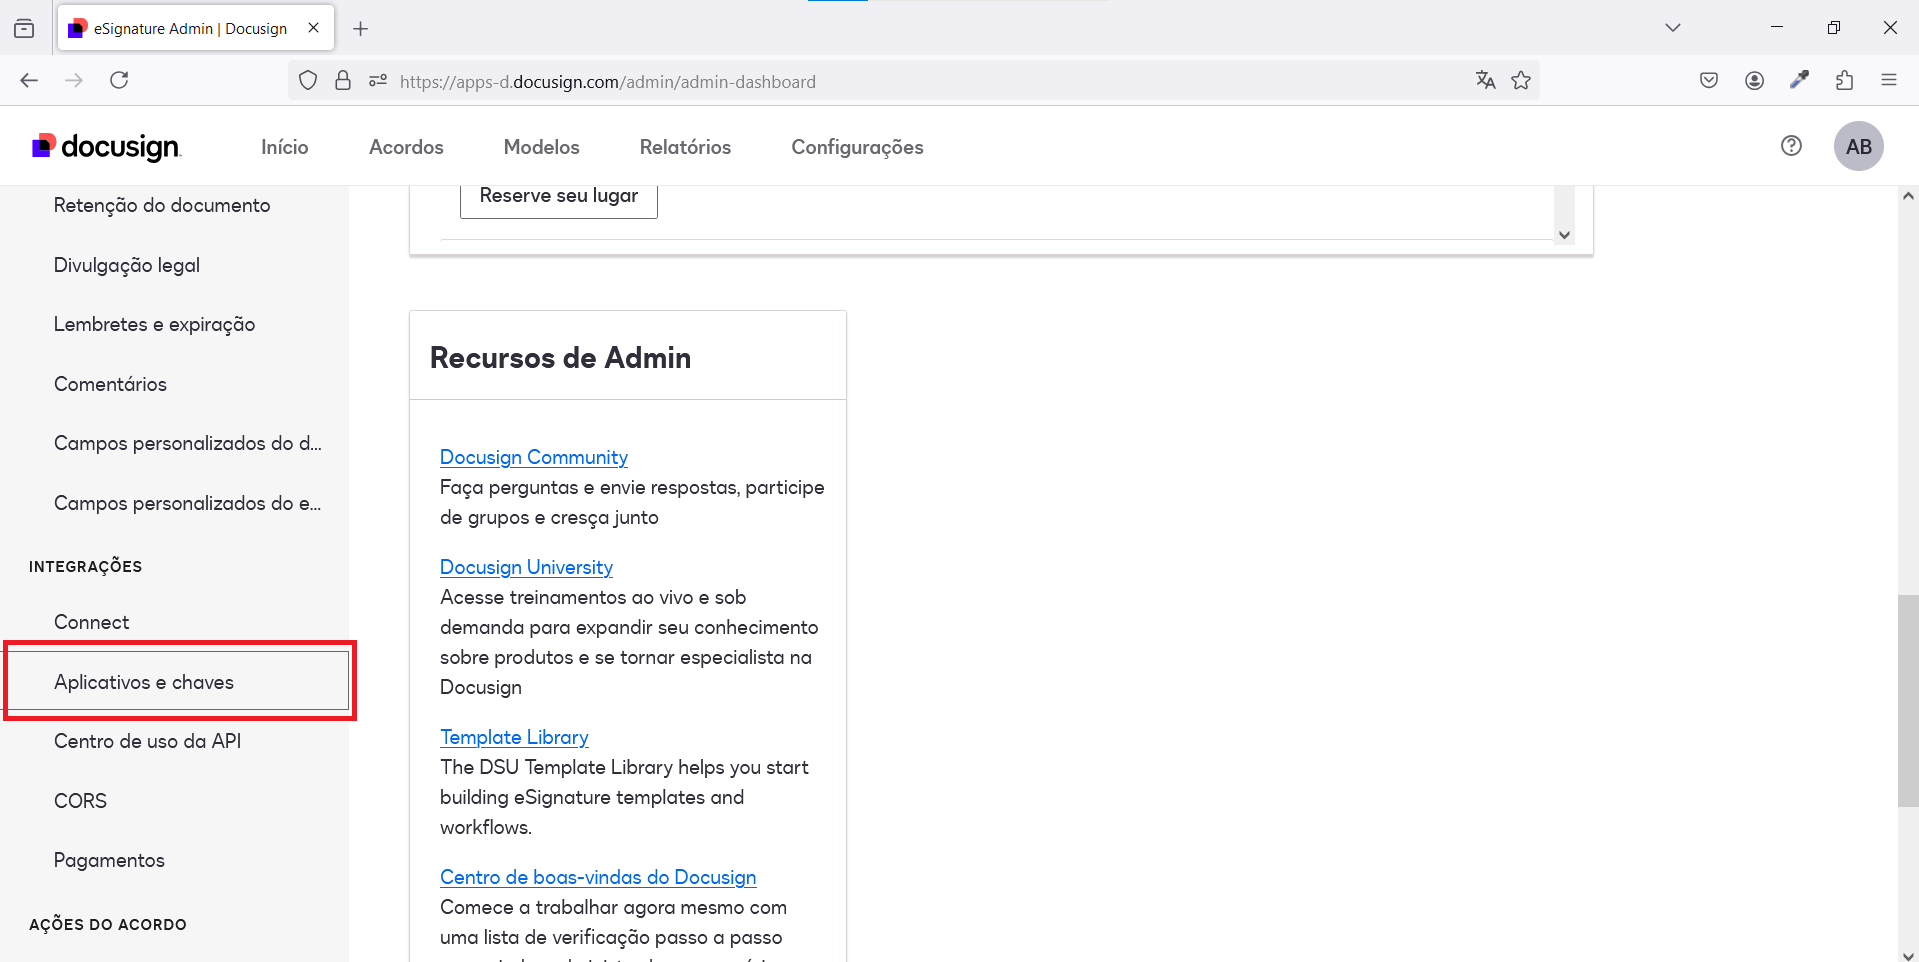Open Centro de uso da API
Screen dimensions: 1919x962
click(147, 741)
